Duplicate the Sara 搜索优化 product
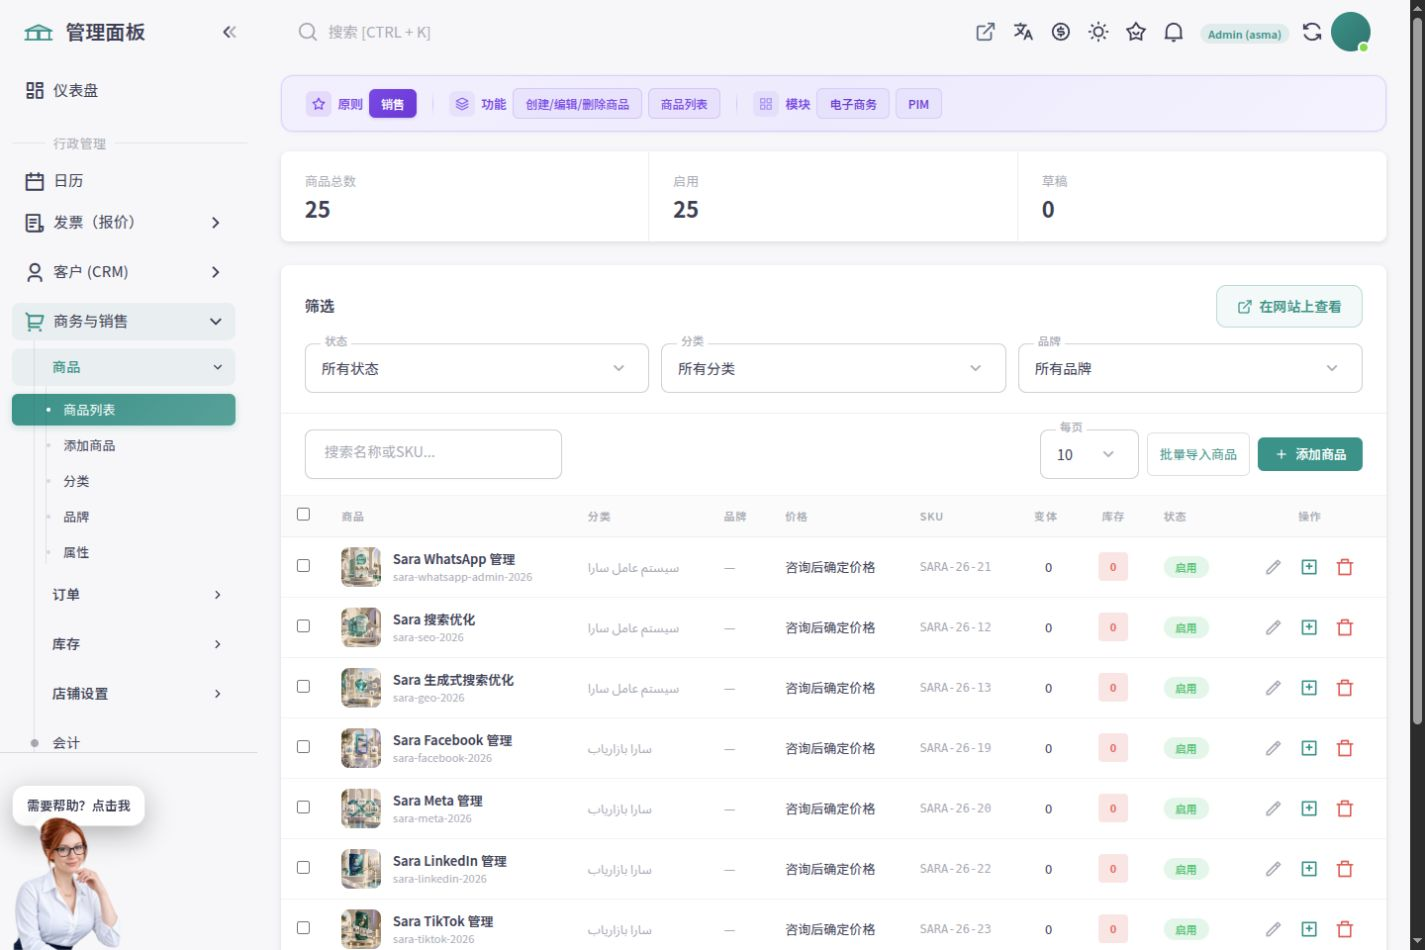1425x950 pixels. click(x=1309, y=627)
